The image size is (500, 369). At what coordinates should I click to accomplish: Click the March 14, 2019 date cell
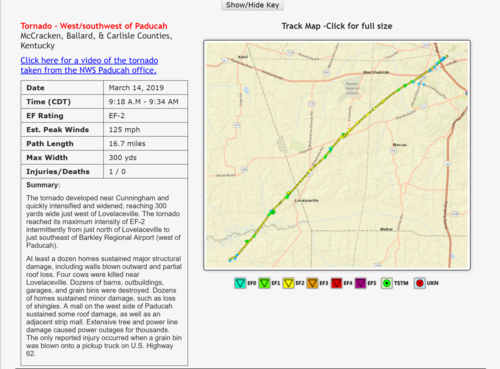(146, 88)
